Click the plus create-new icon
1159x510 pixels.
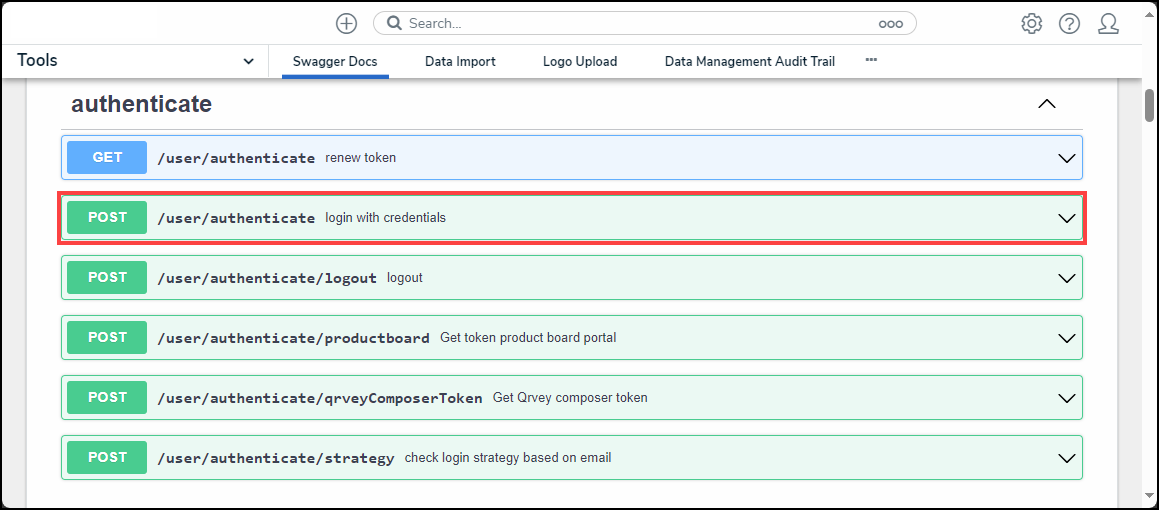click(x=346, y=24)
